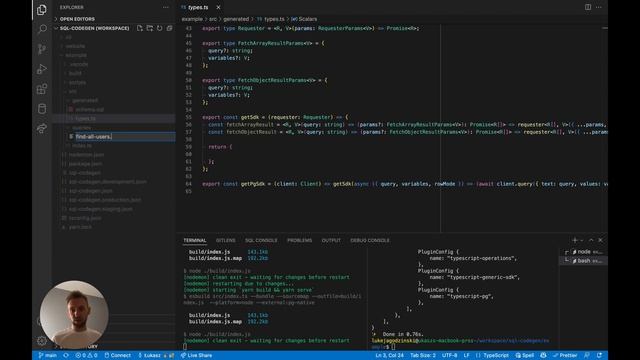Collapse all folders in Explorer
640x360 pixels.
[x=169, y=28]
